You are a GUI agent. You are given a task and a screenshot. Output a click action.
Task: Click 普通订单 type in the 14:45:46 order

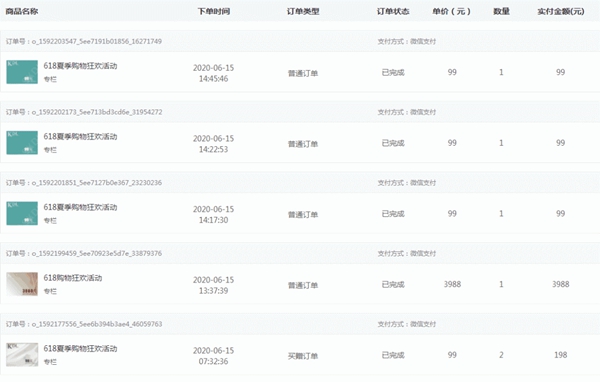click(x=303, y=73)
